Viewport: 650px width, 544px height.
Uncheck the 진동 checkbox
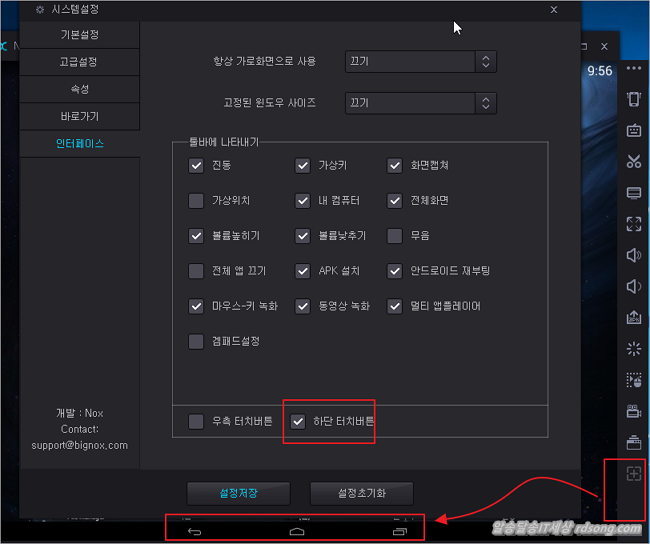(x=196, y=165)
